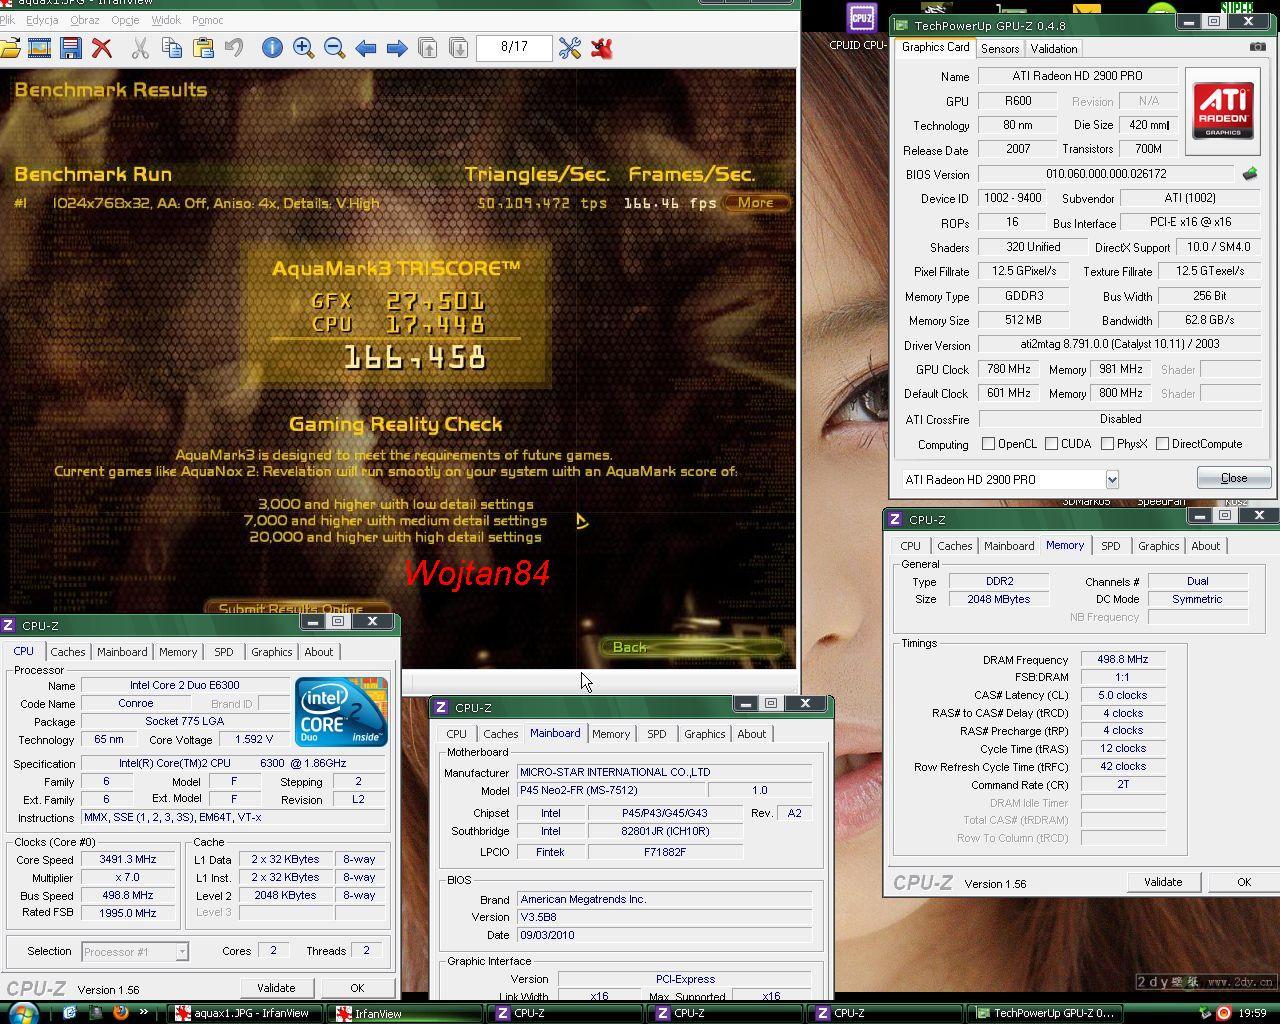Open the Windows Start orb
This screenshot has width=1280, height=1024.
point(22,1012)
